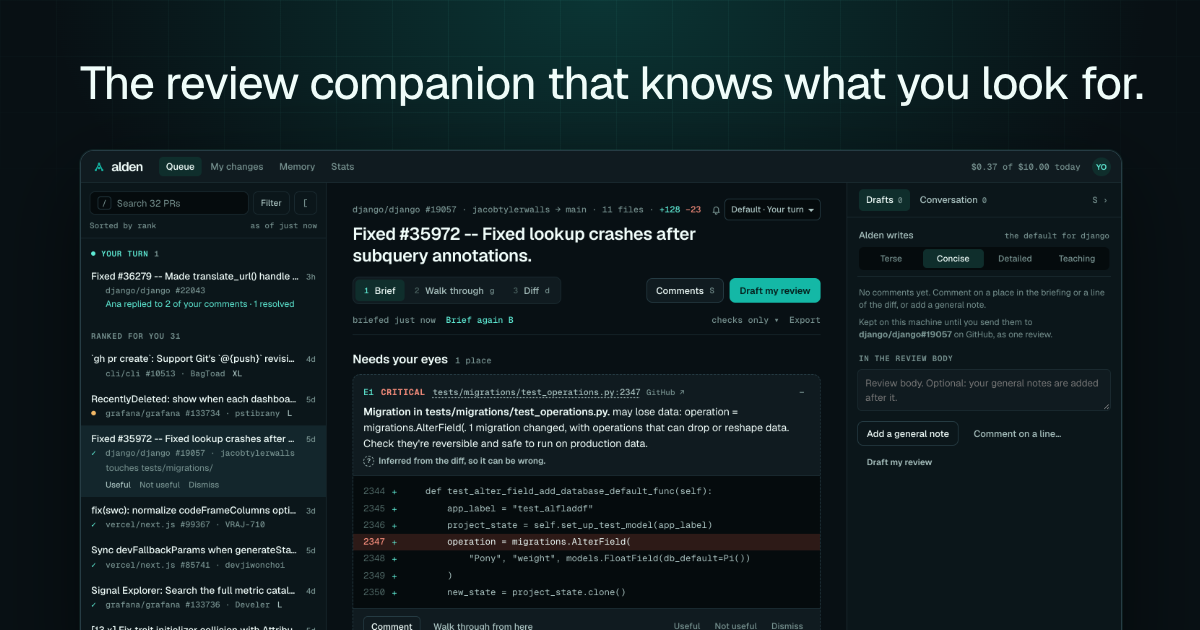The image size is (1200, 630).
Task: Switch to the Queue tab
Action: coord(180,167)
